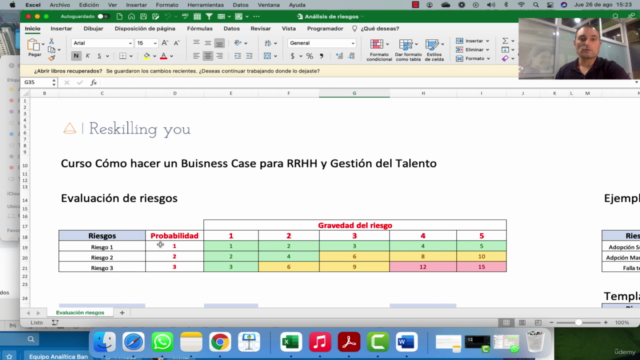Toggle the Autoguardado switch
The image size is (640, 360).
(102, 16)
